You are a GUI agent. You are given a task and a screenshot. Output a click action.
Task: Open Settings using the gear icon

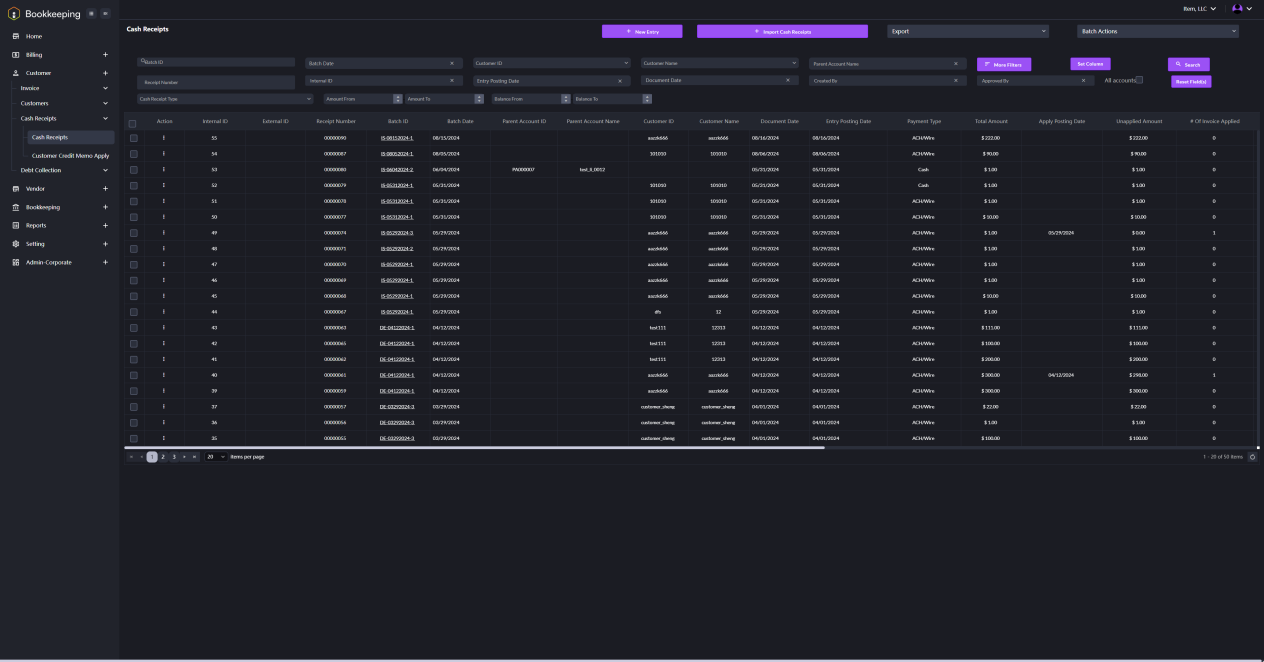[x=15, y=243]
